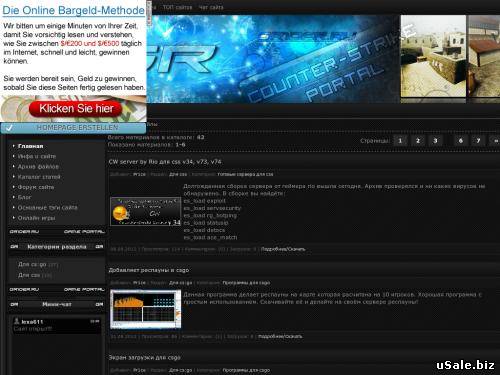500x375 pixels.
Task: Open the 'Главная' sidebar menu item
Action: click(30, 146)
